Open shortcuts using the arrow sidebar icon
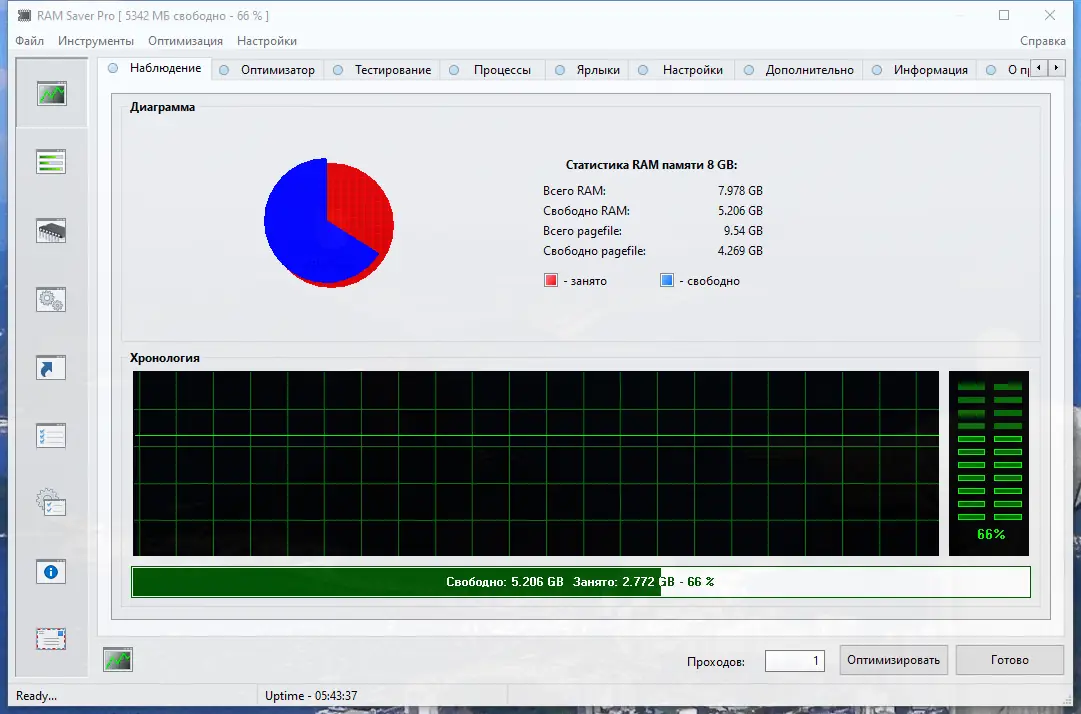This screenshot has width=1081, height=714. [x=51, y=367]
